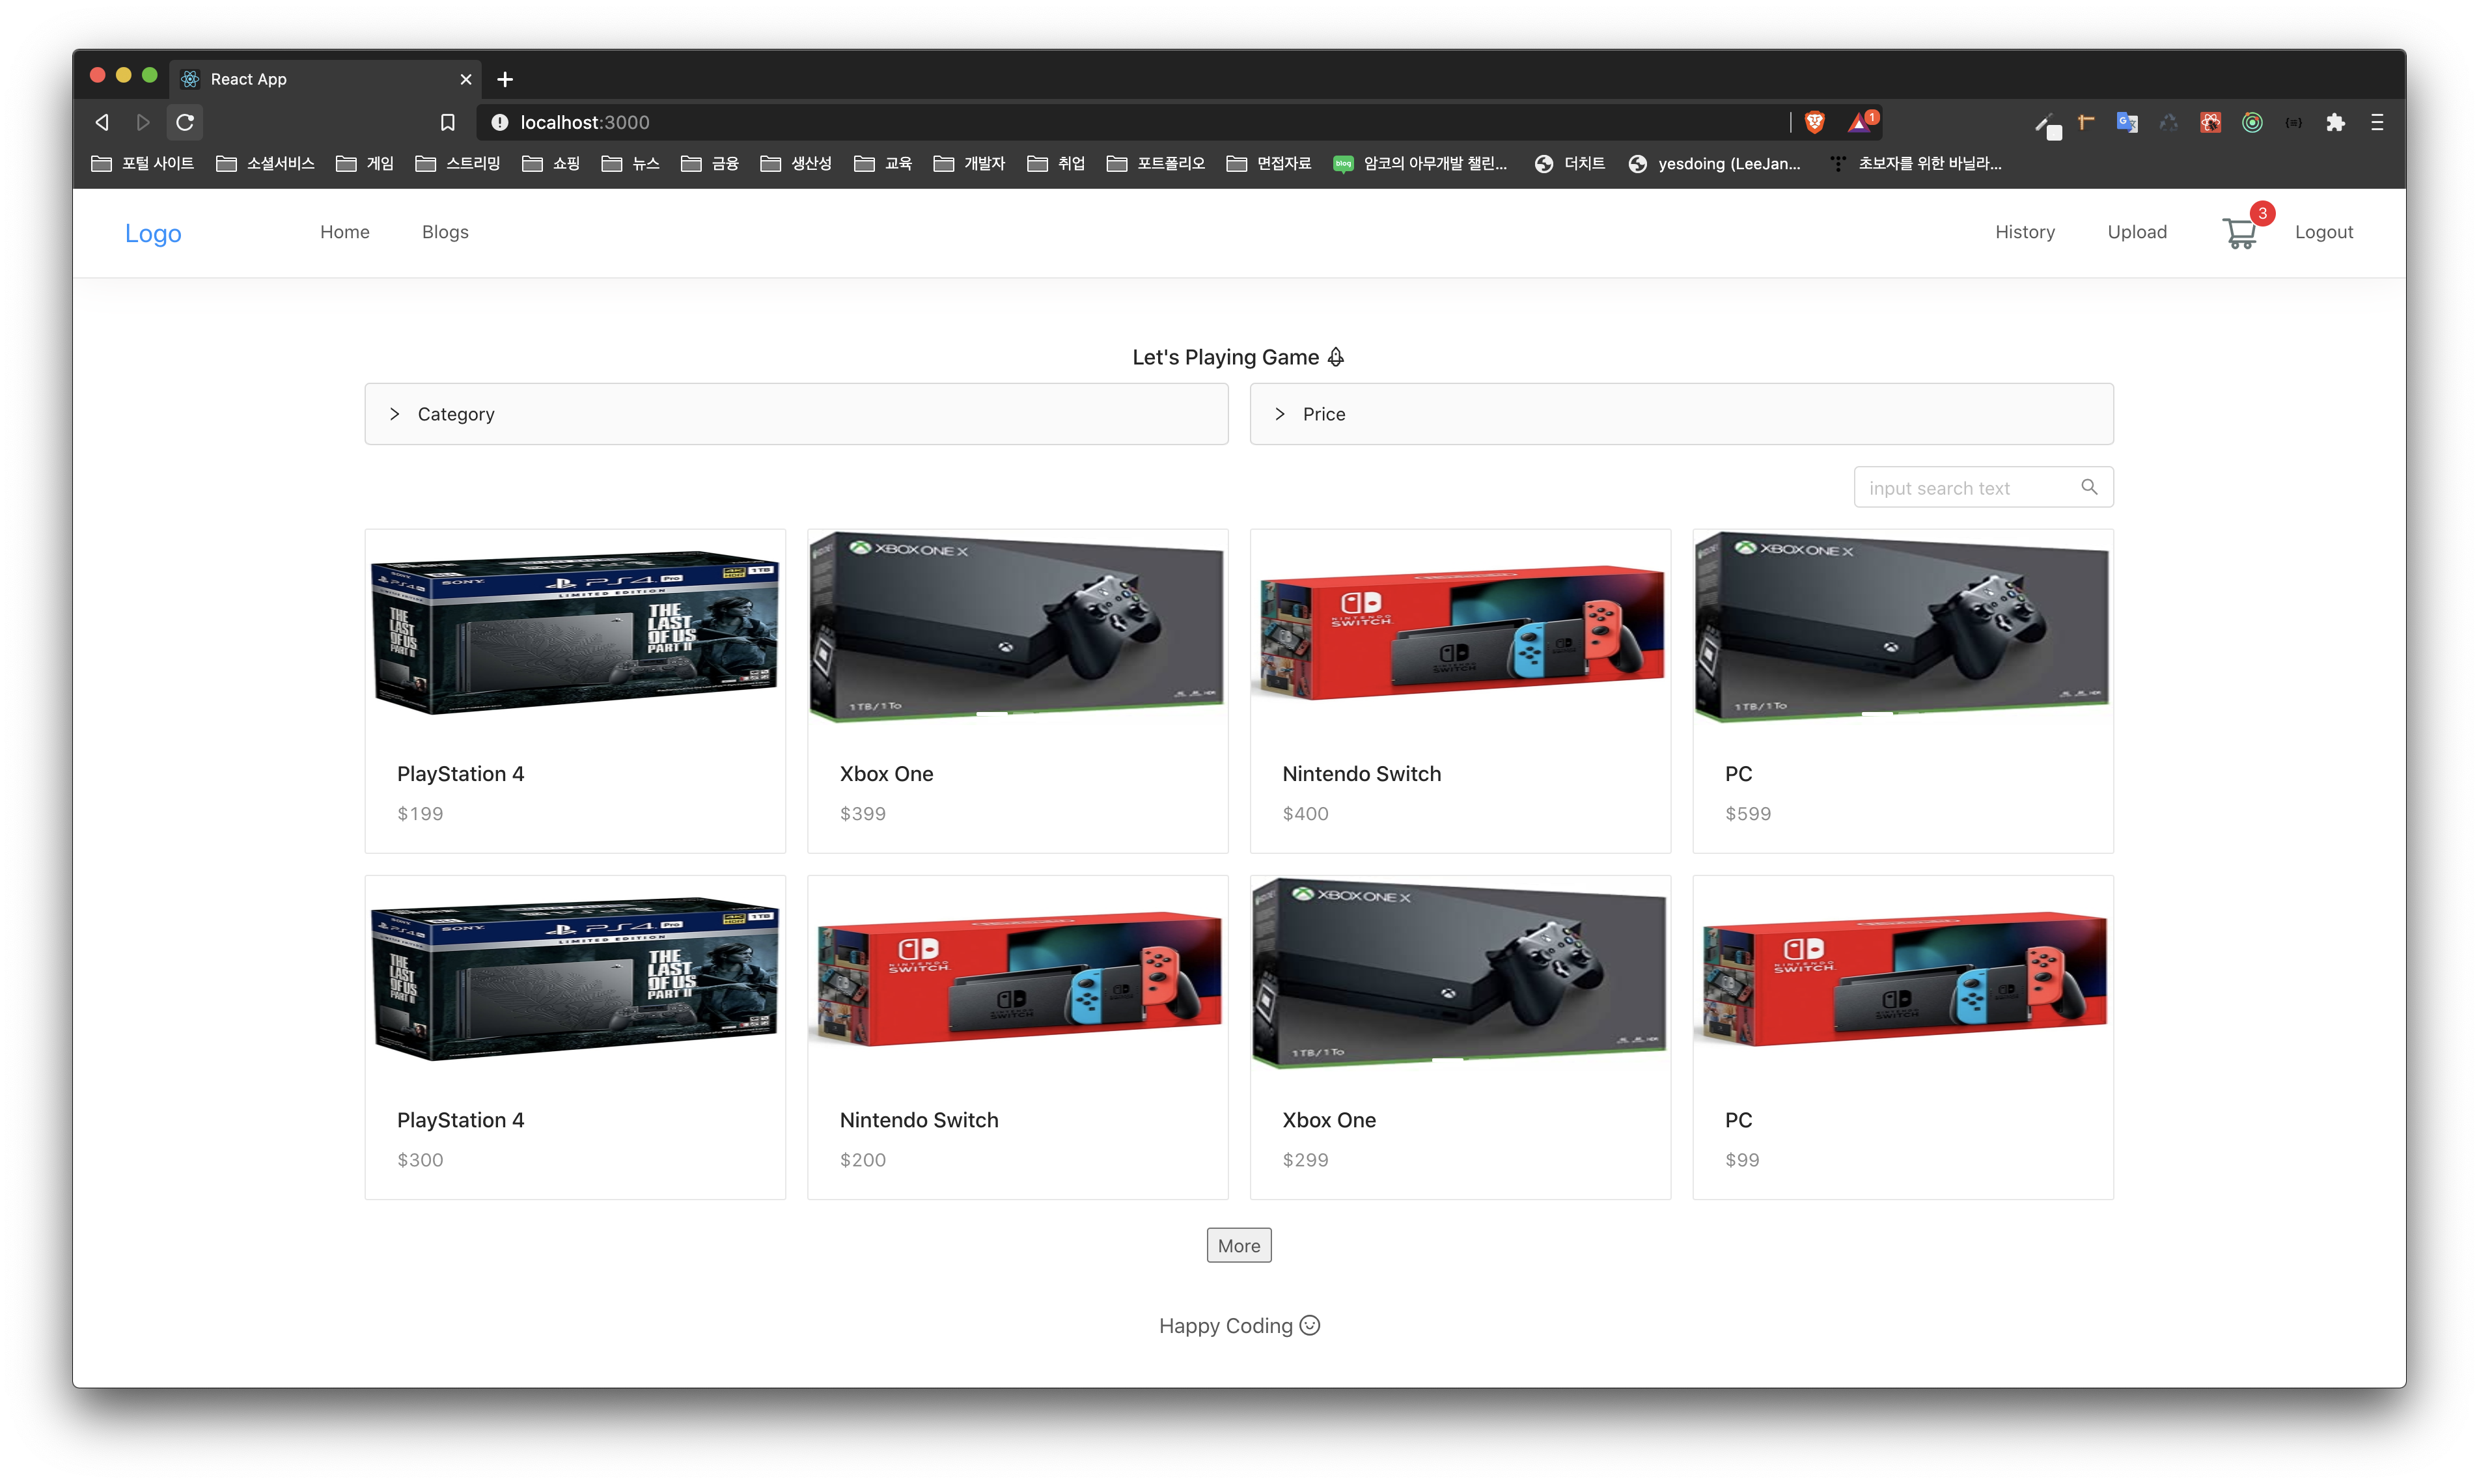2479x1484 pixels.
Task: Click the Brave shields lion icon
Action: coord(1815,122)
